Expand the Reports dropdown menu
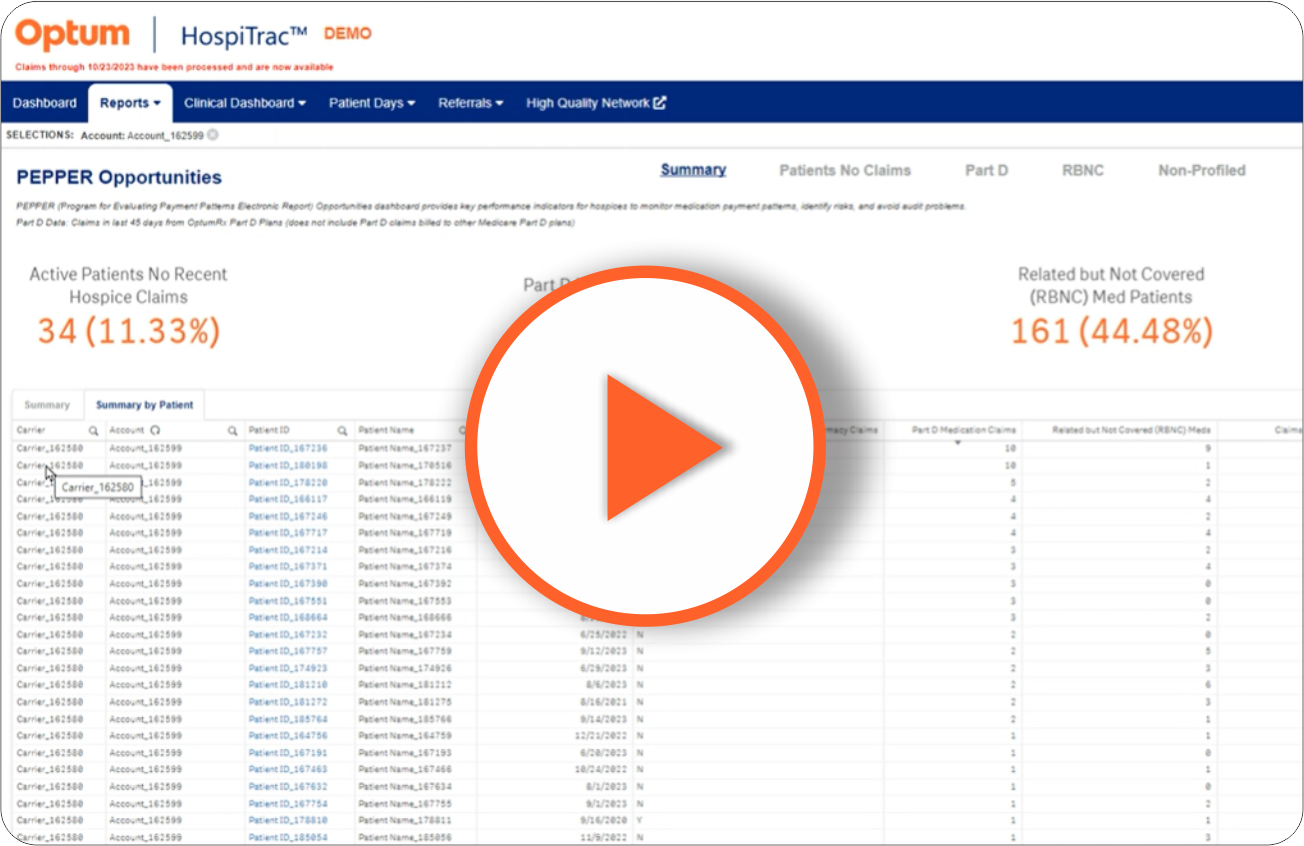This screenshot has width=1304, height=846. tap(130, 103)
